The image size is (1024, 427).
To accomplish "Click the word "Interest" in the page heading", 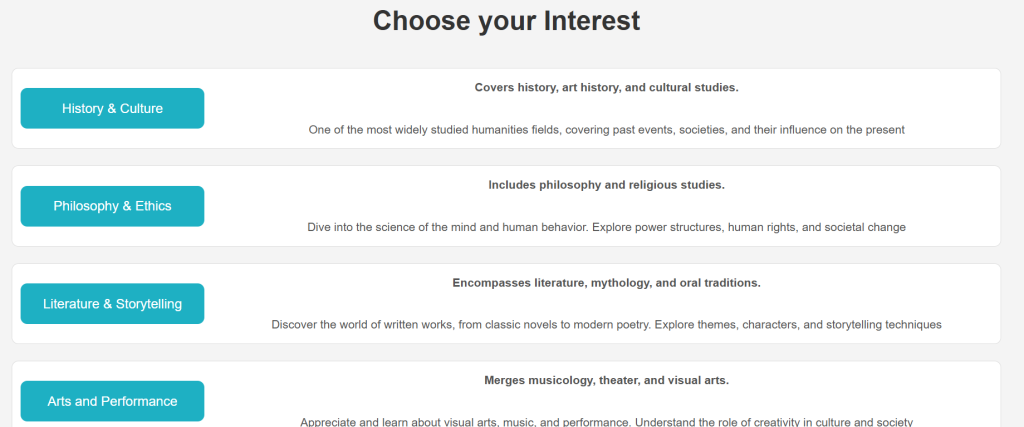I will 590,21.
